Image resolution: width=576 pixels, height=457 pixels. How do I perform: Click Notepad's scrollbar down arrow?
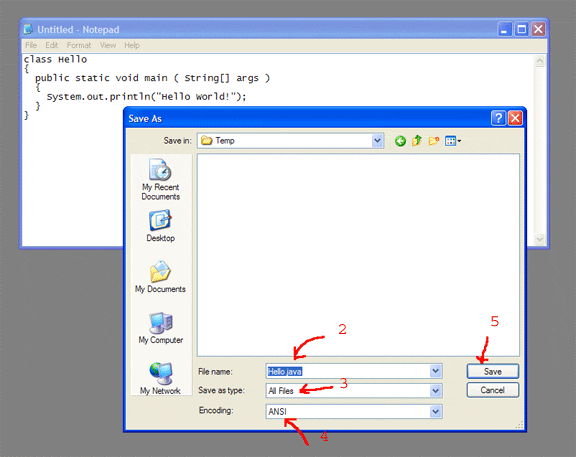coord(539,239)
